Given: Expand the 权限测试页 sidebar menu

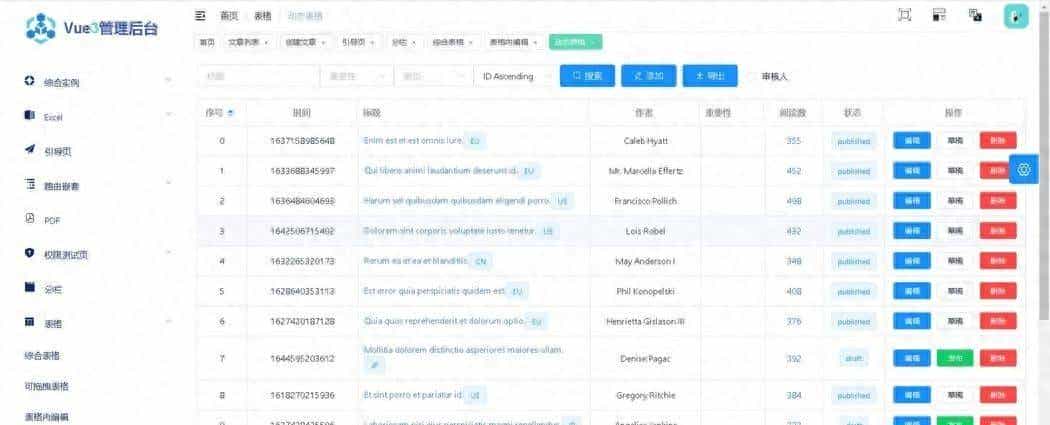Looking at the screenshot, I should (167, 253).
